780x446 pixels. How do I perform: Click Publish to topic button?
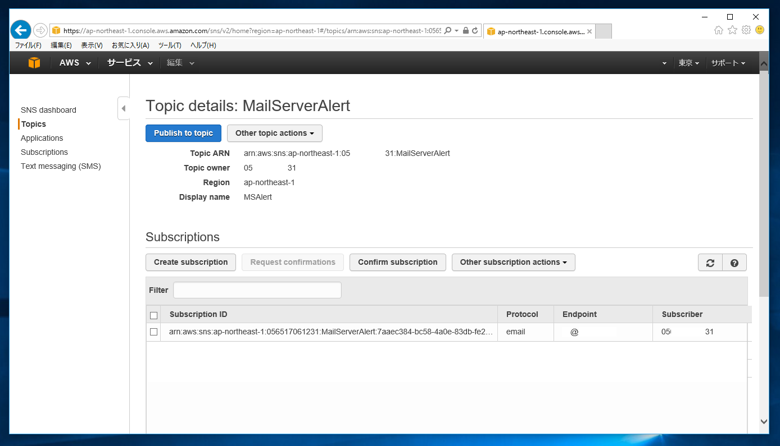[x=183, y=133]
